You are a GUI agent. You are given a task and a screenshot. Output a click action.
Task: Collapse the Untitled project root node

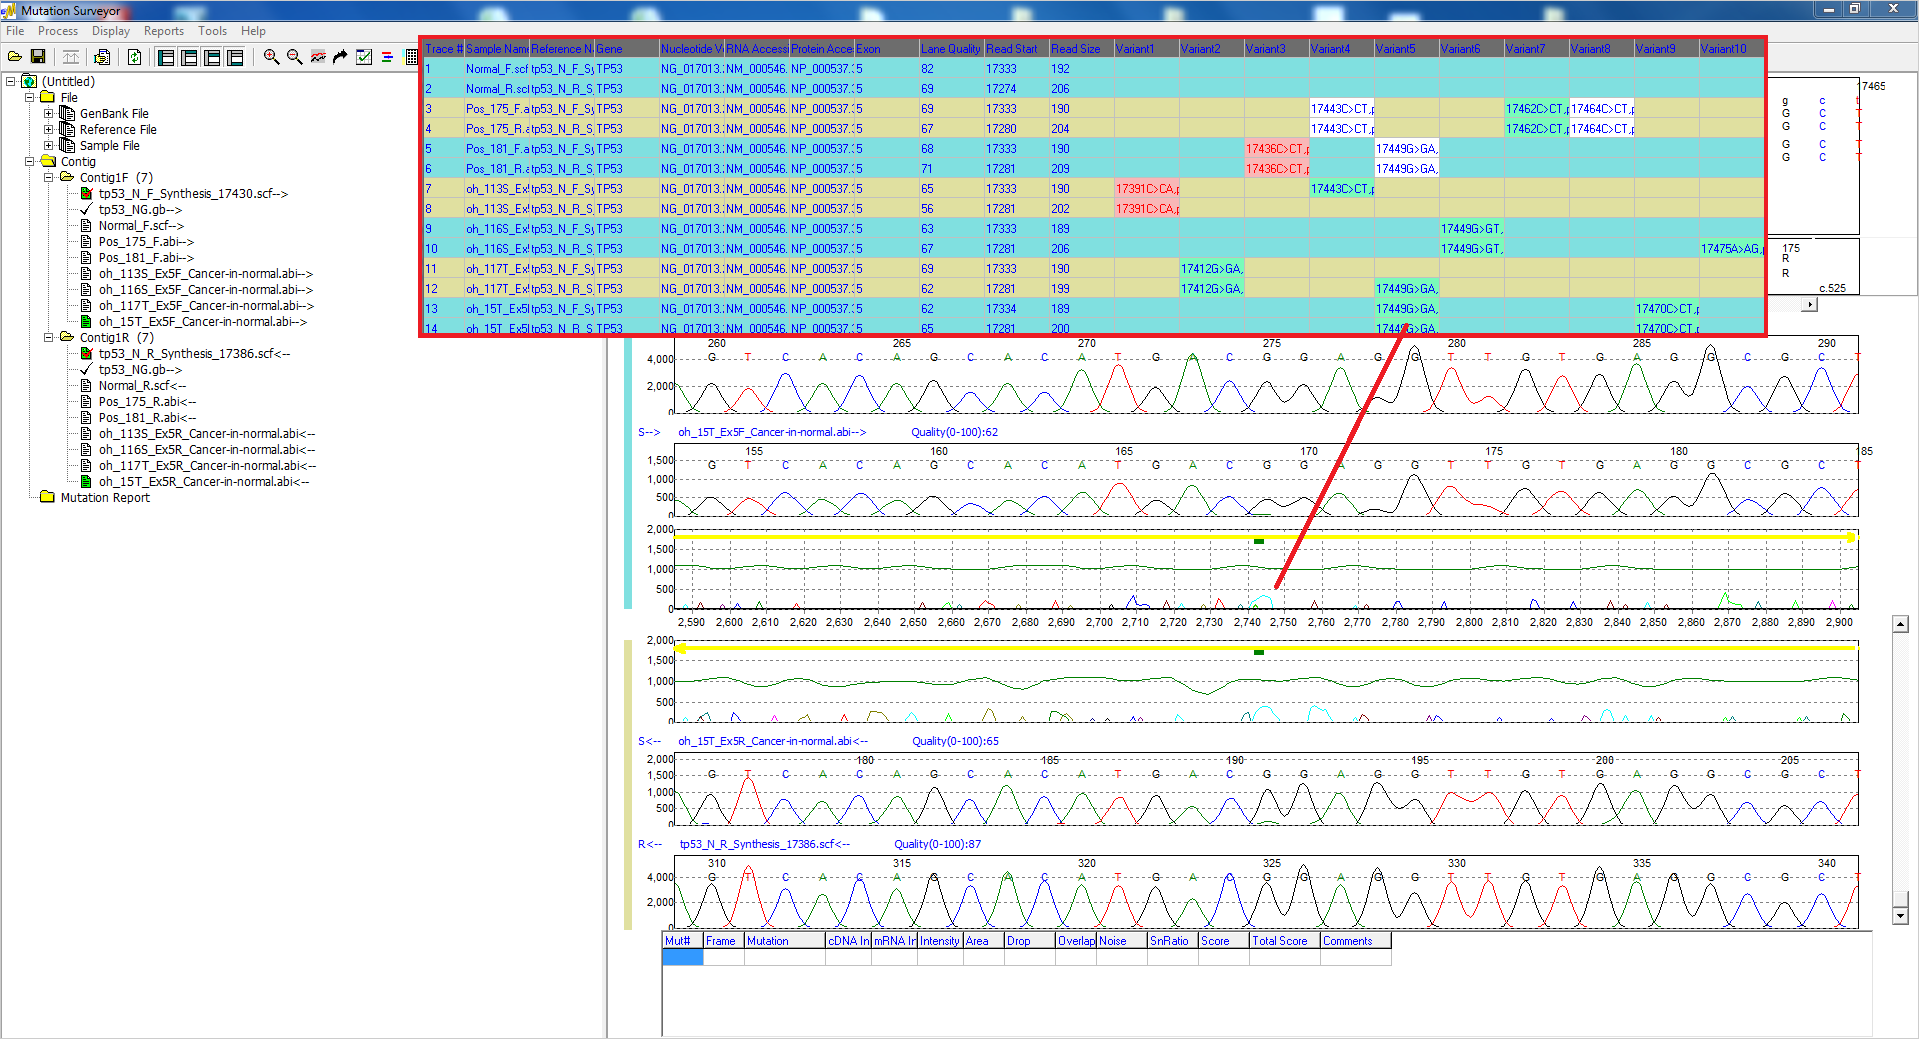tap(10, 81)
